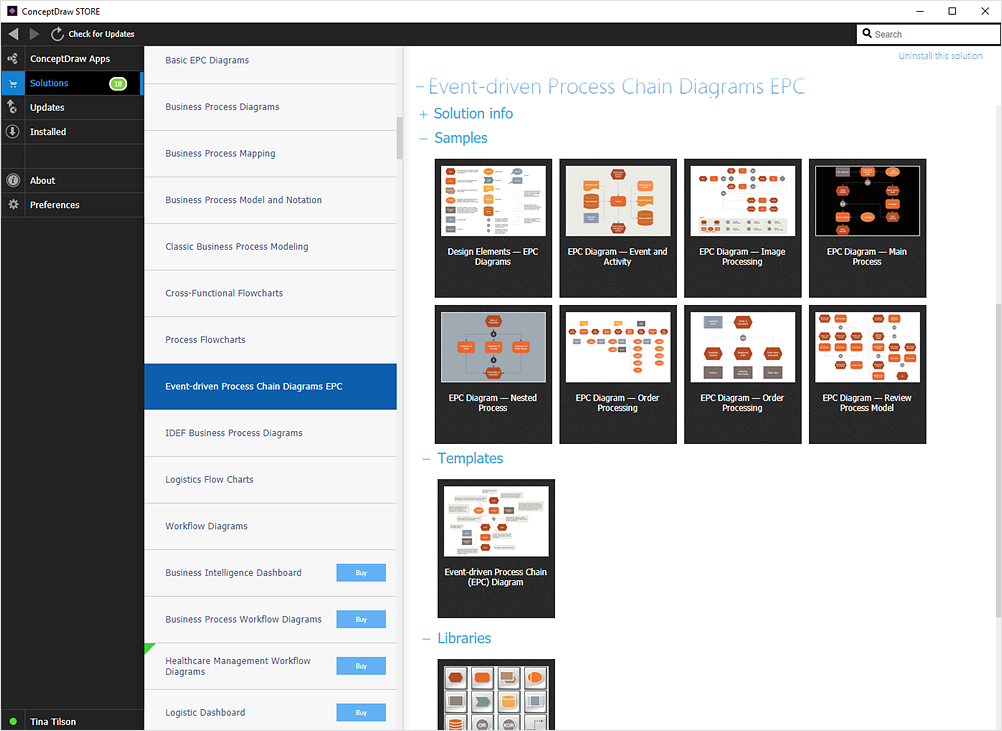Click the Tina Tilson user name
1002x731 pixels.
coord(53,721)
